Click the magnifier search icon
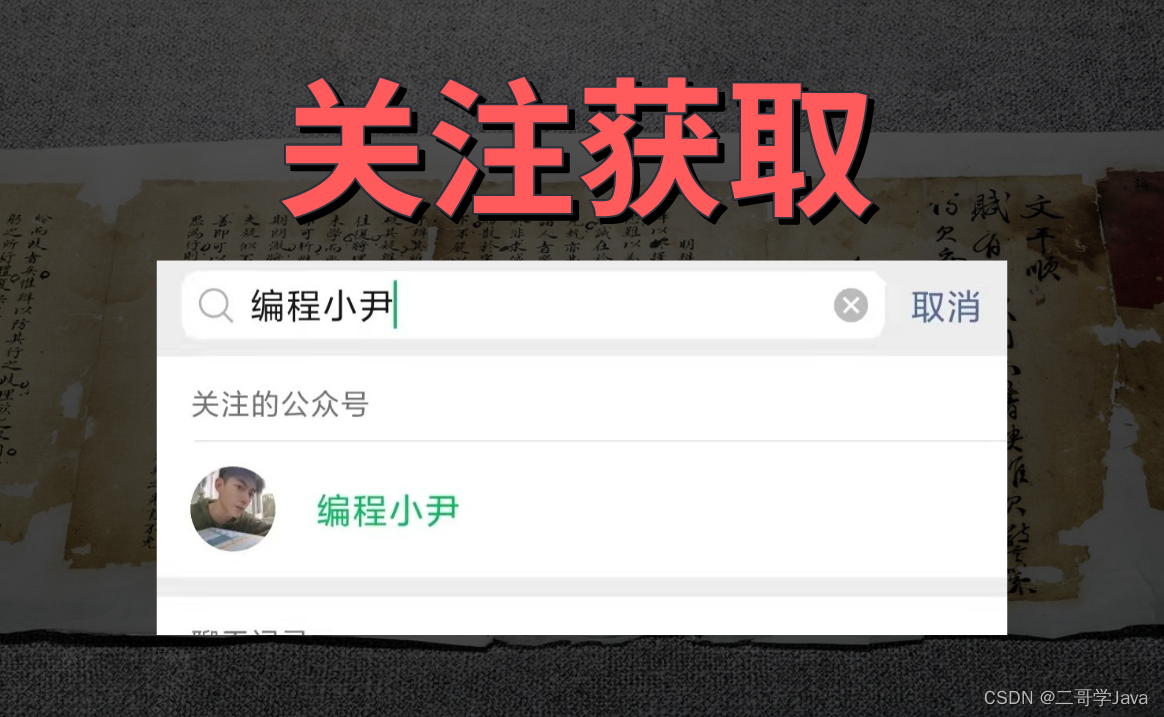The height and width of the screenshot is (717, 1164). click(x=216, y=305)
